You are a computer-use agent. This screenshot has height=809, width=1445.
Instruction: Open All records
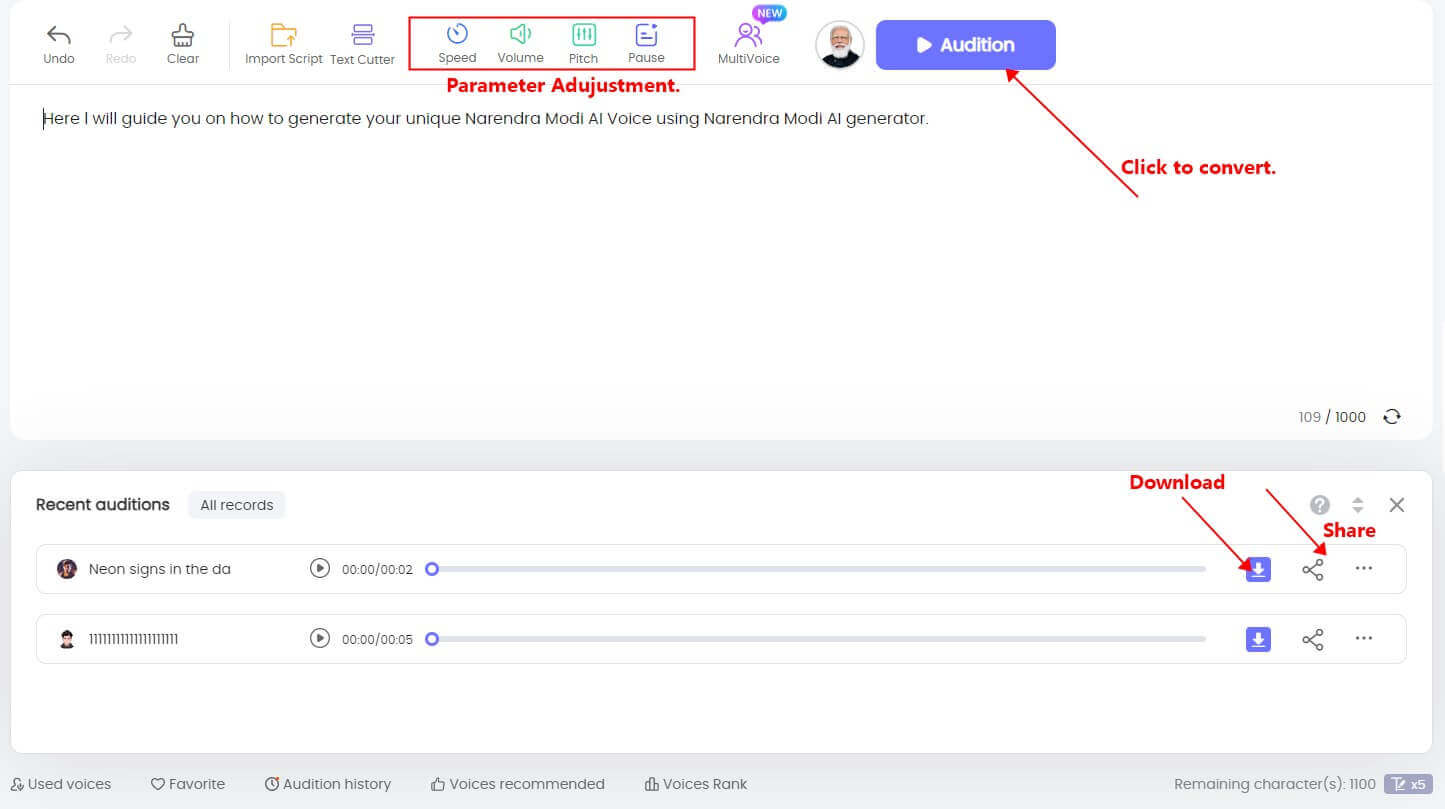click(236, 505)
